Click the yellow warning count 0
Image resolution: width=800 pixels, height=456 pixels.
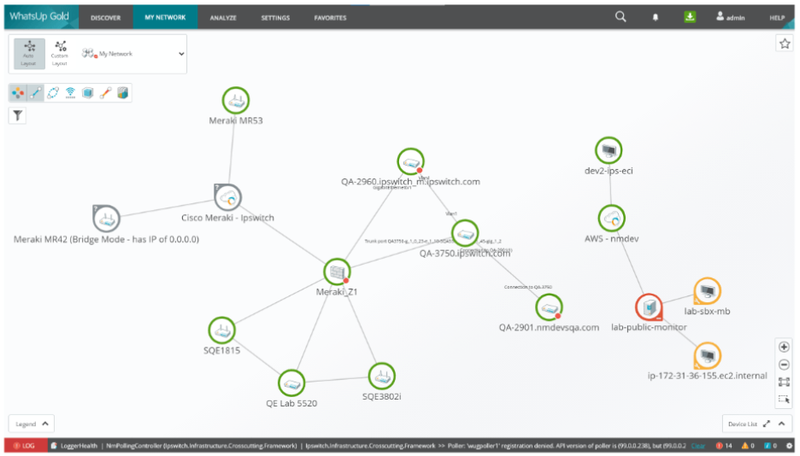click(748, 446)
